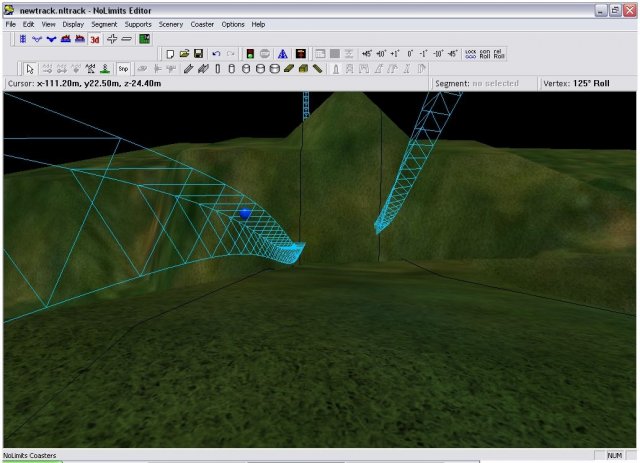Open the Segment menu
The height and width of the screenshot is (463, 640).
(x=104, y=23)
